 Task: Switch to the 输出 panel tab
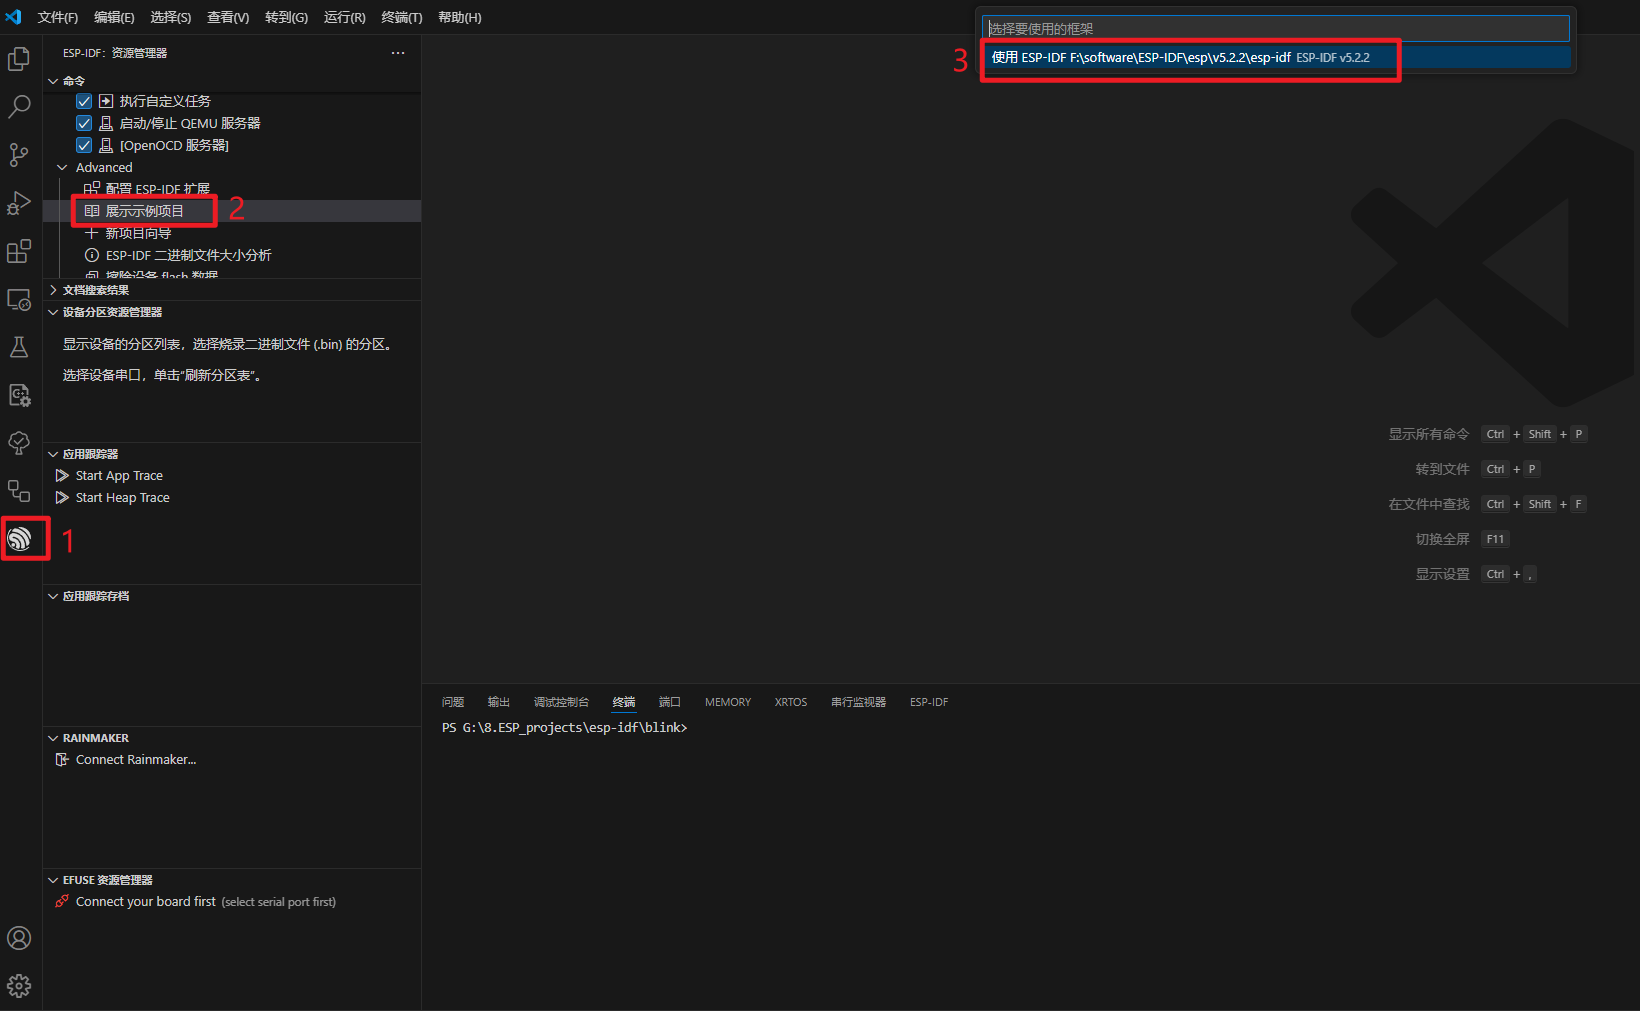click(499, 702)
